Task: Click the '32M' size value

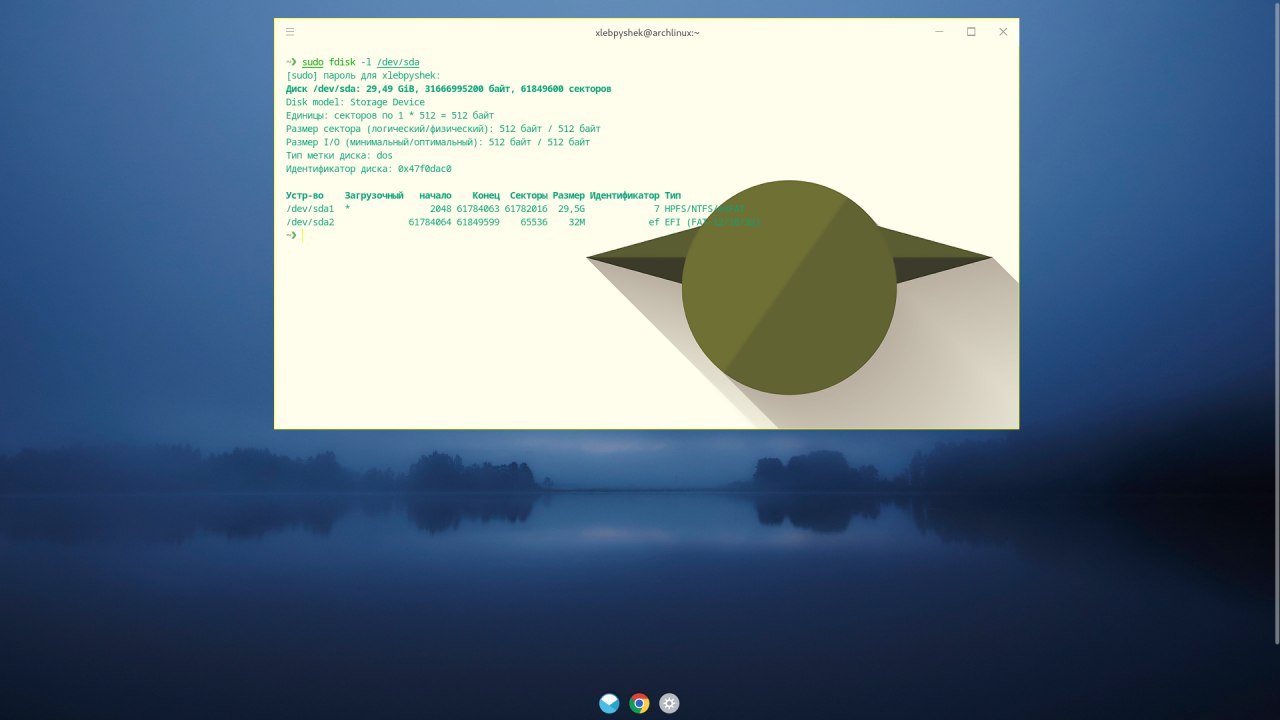Action: 577,222
